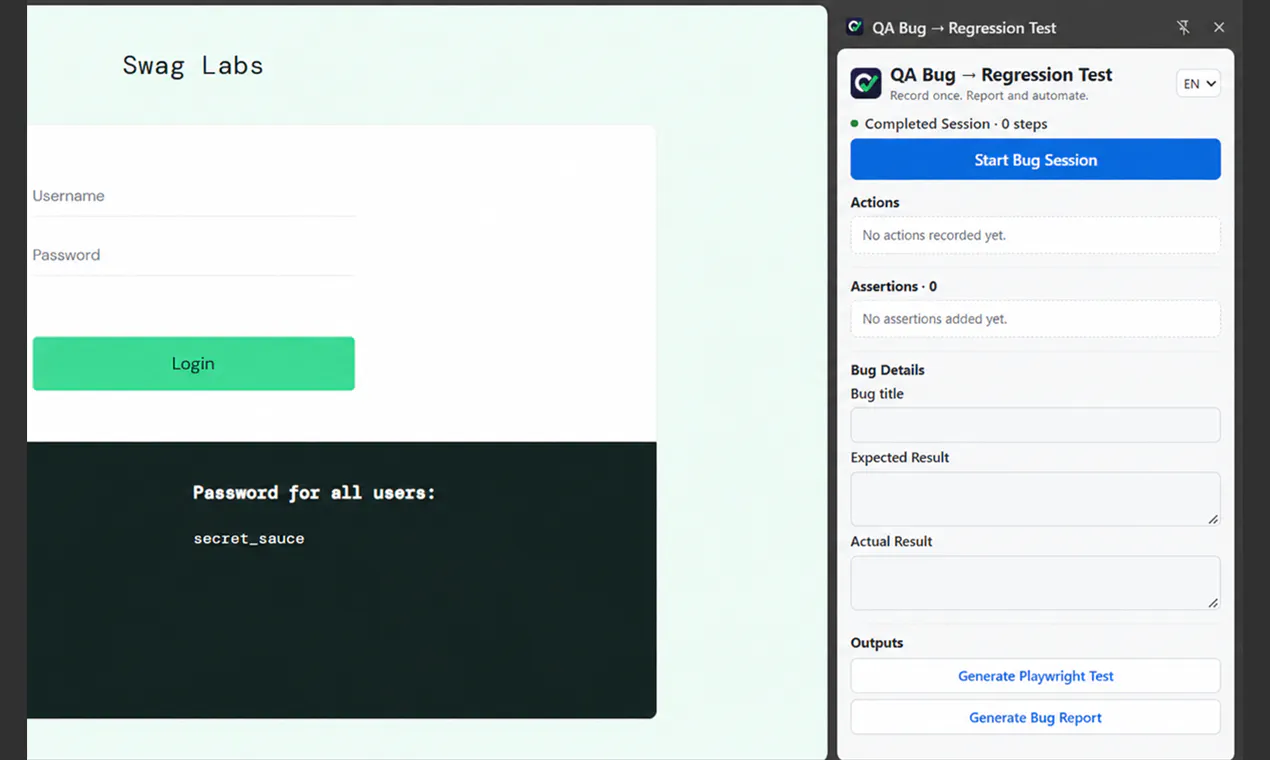1270x760 pixels.
Task: Click the 'Completed Session · 0 steps' status
Action: (949, 124)
